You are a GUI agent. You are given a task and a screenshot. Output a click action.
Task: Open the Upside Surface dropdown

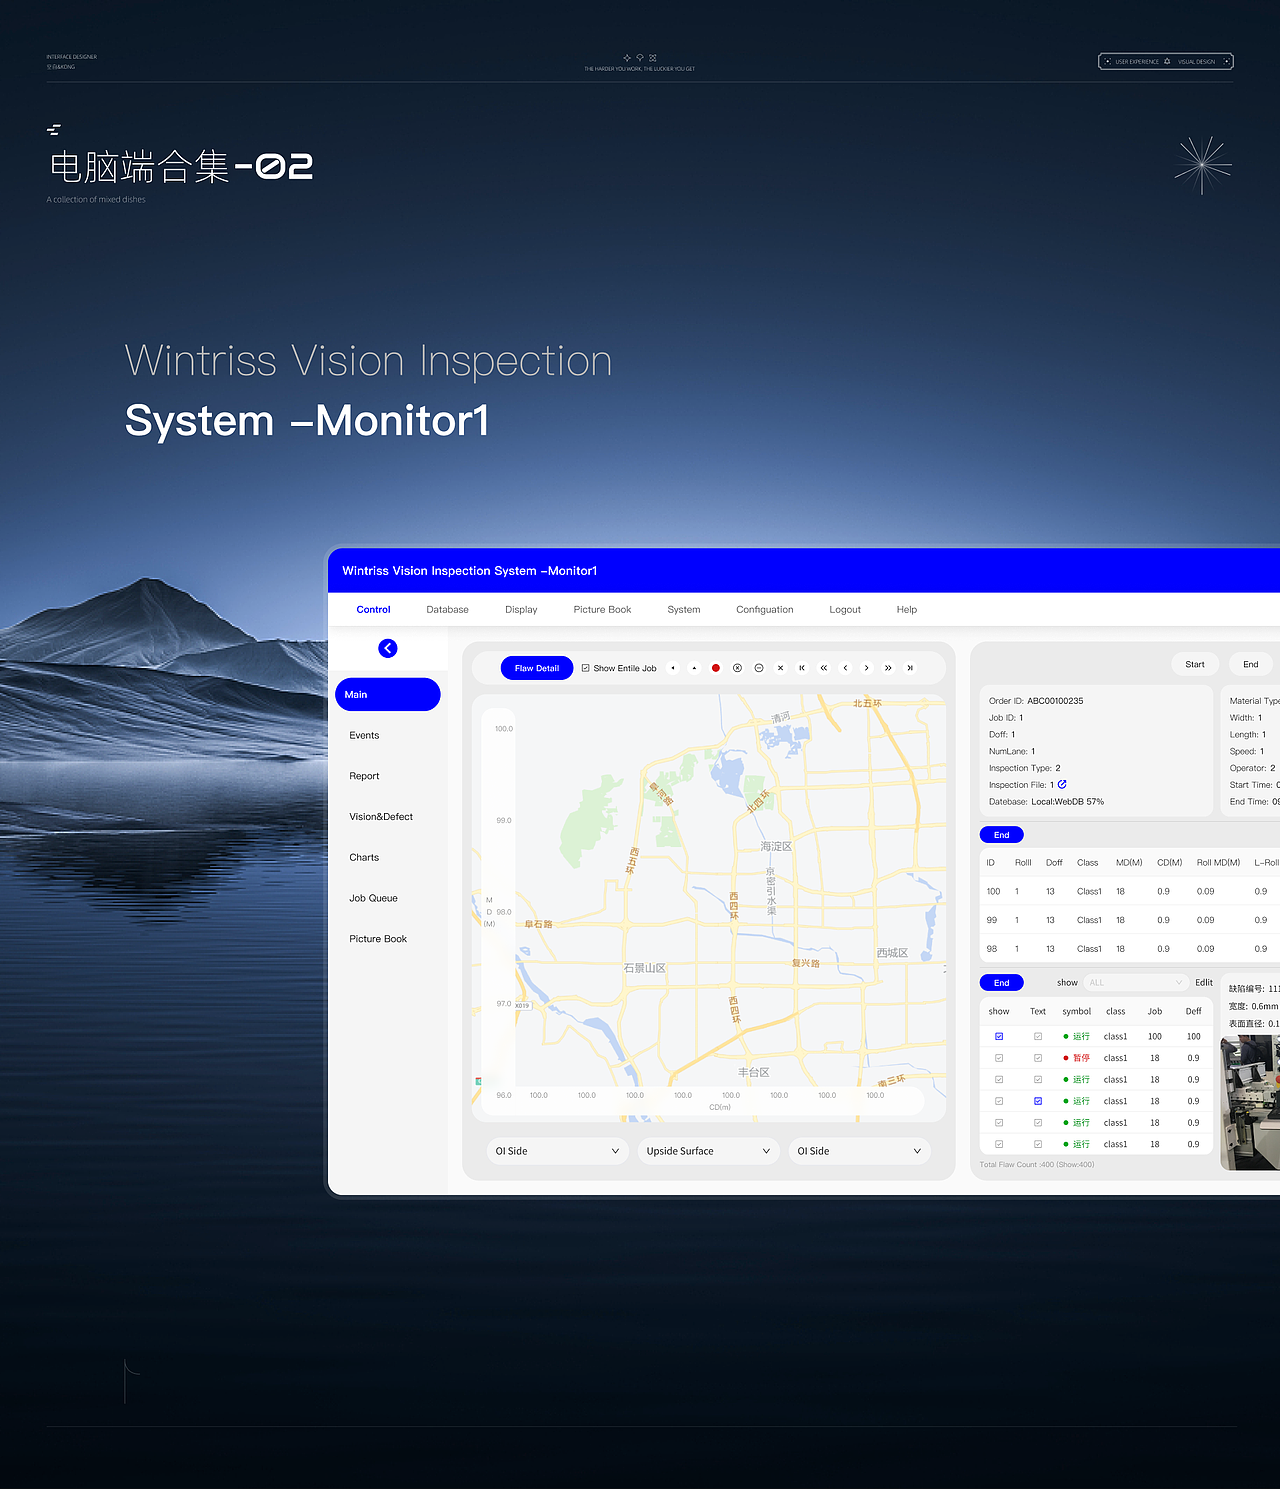point(709,1151)
